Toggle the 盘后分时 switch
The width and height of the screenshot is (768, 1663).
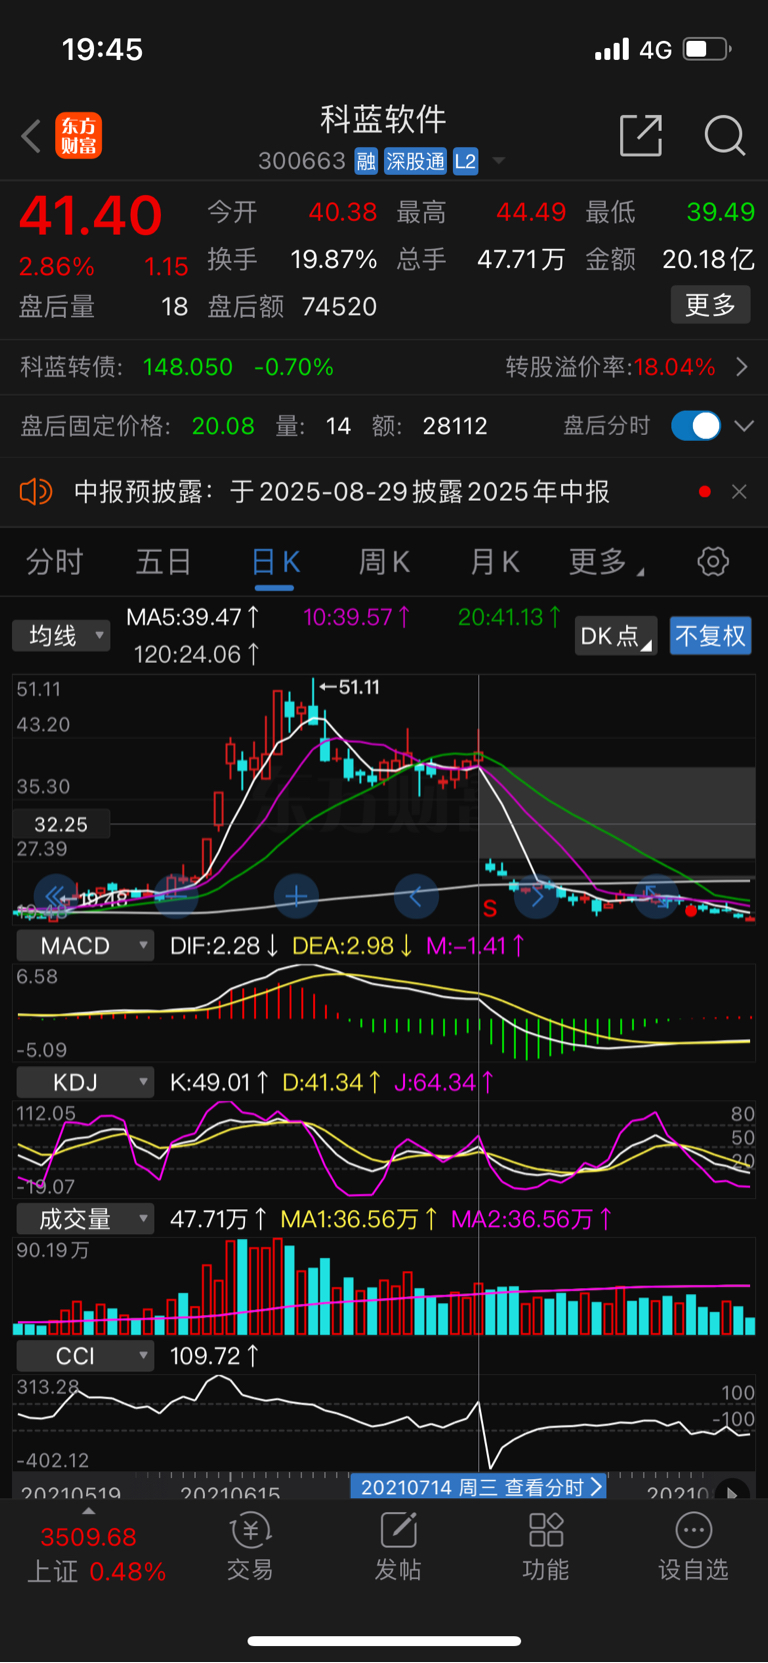(x=696, y=426)
